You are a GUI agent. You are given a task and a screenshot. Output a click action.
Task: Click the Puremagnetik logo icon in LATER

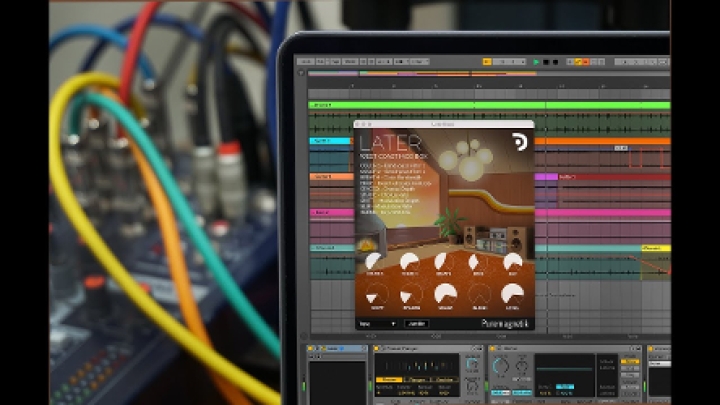[x=520, y=142]
